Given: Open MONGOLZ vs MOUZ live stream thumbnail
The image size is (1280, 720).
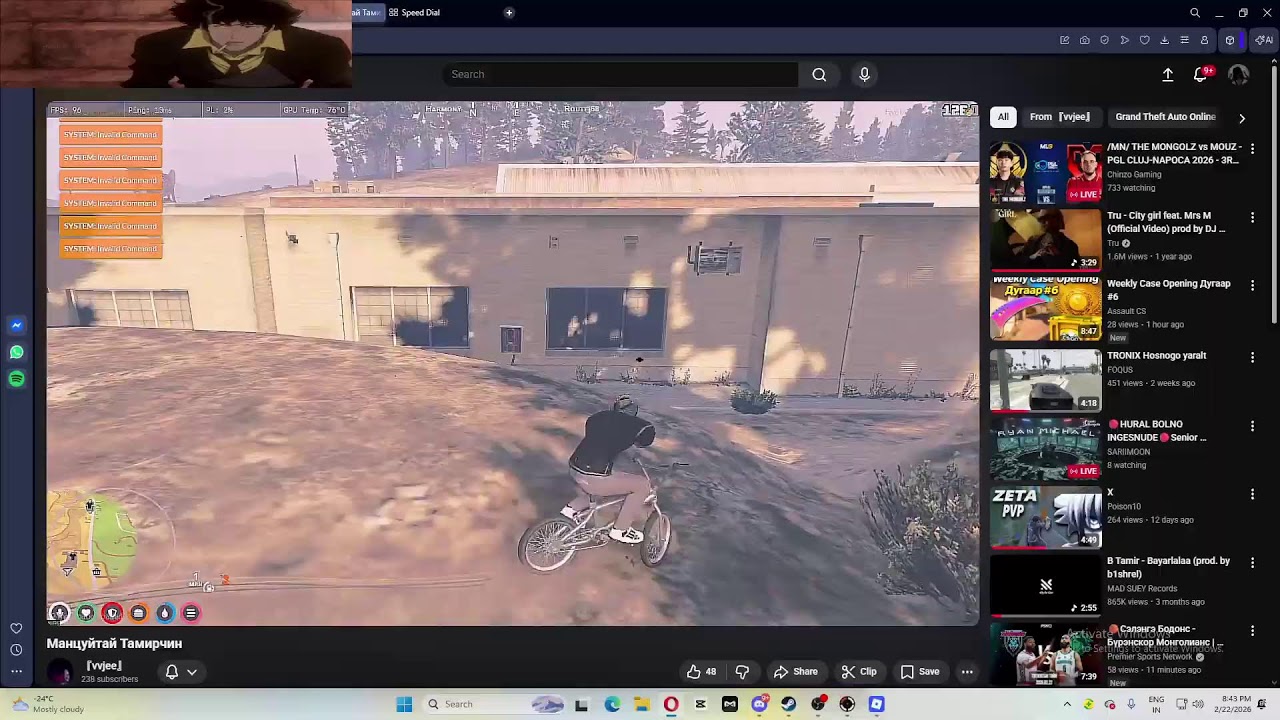Looking at the screenshot, I should tap(1045, 172).
